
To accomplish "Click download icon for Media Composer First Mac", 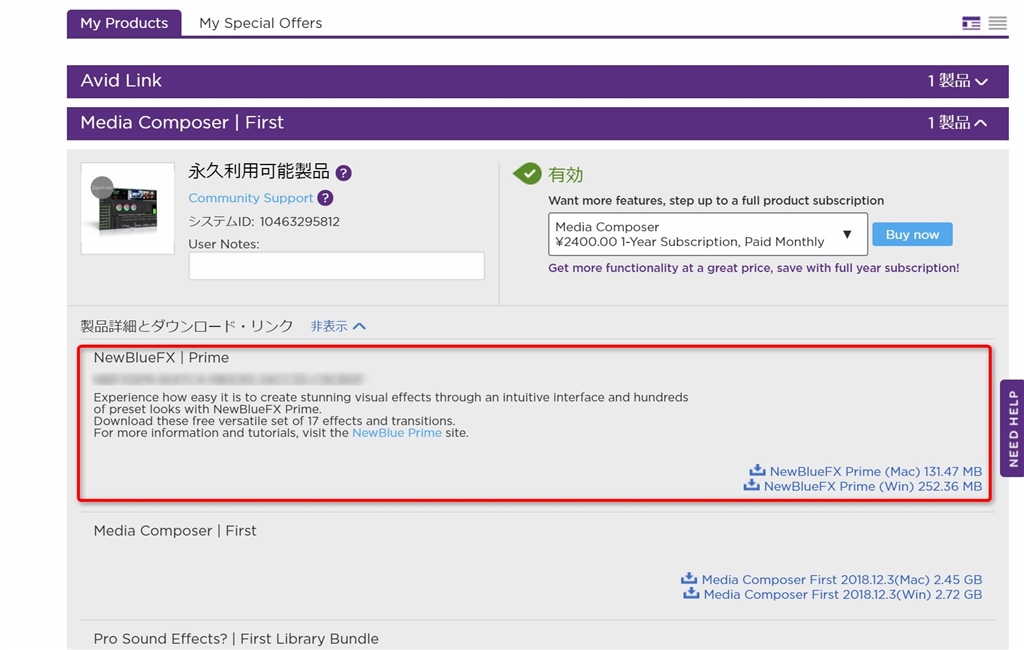I will point(689,579).
